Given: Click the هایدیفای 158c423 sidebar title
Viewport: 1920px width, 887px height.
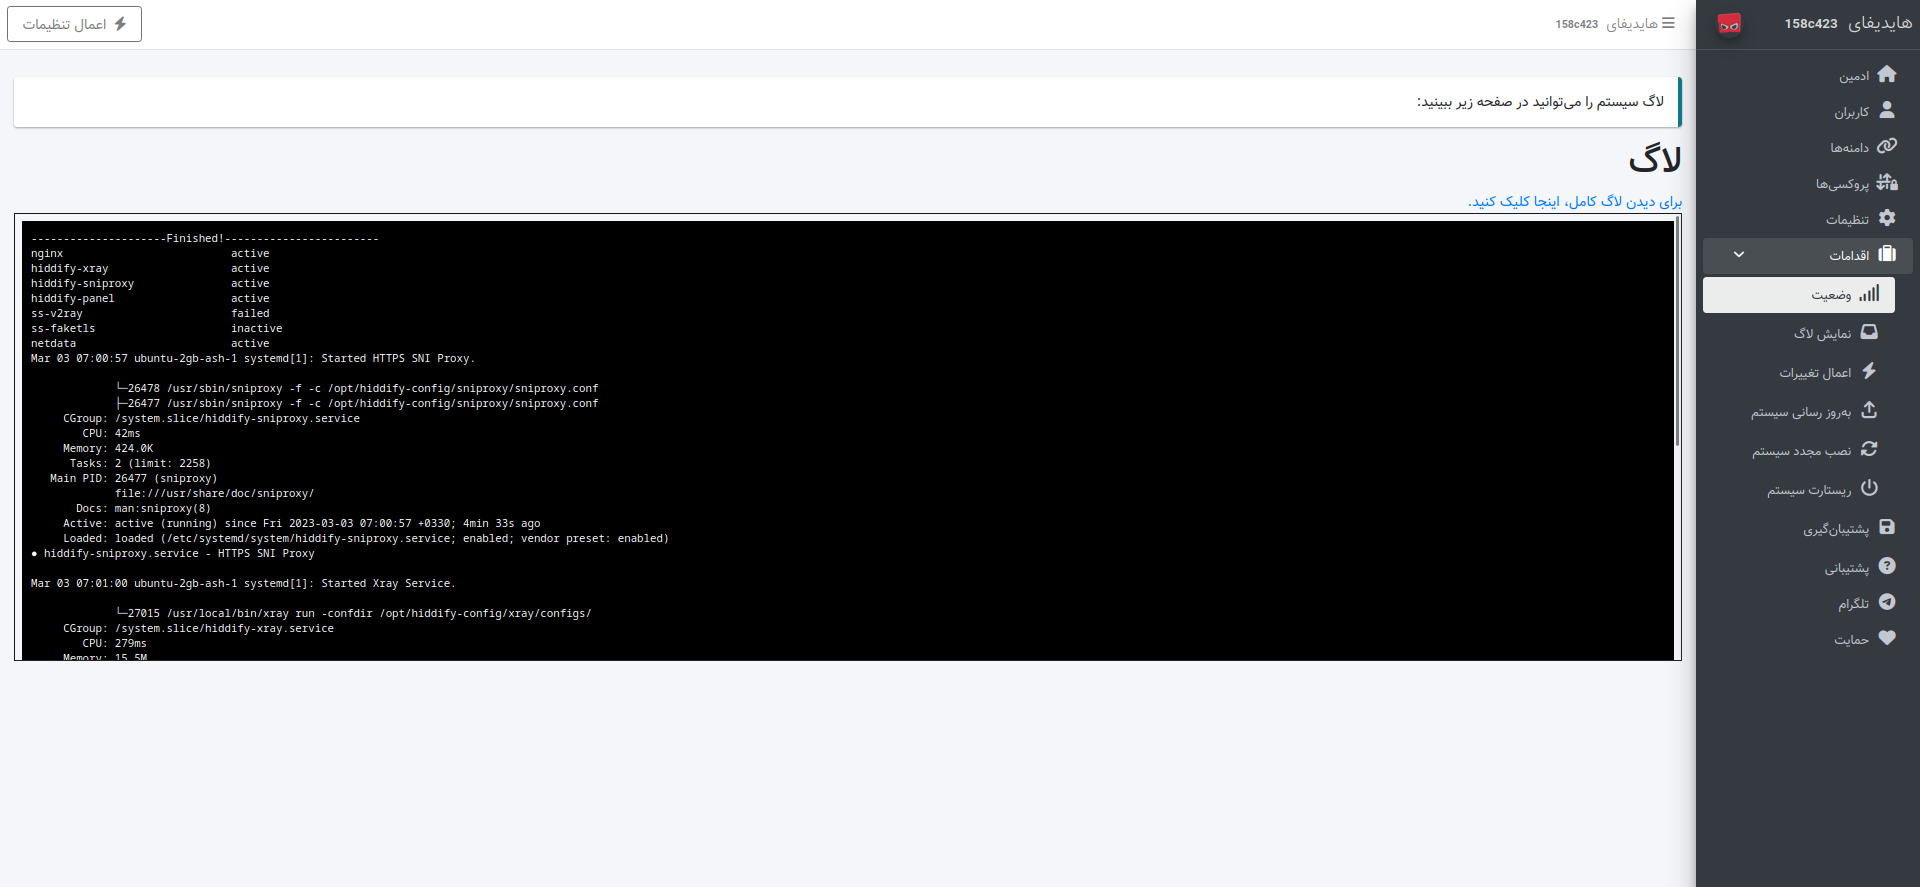Looking at the screenshot, I should click(1848, 23).
